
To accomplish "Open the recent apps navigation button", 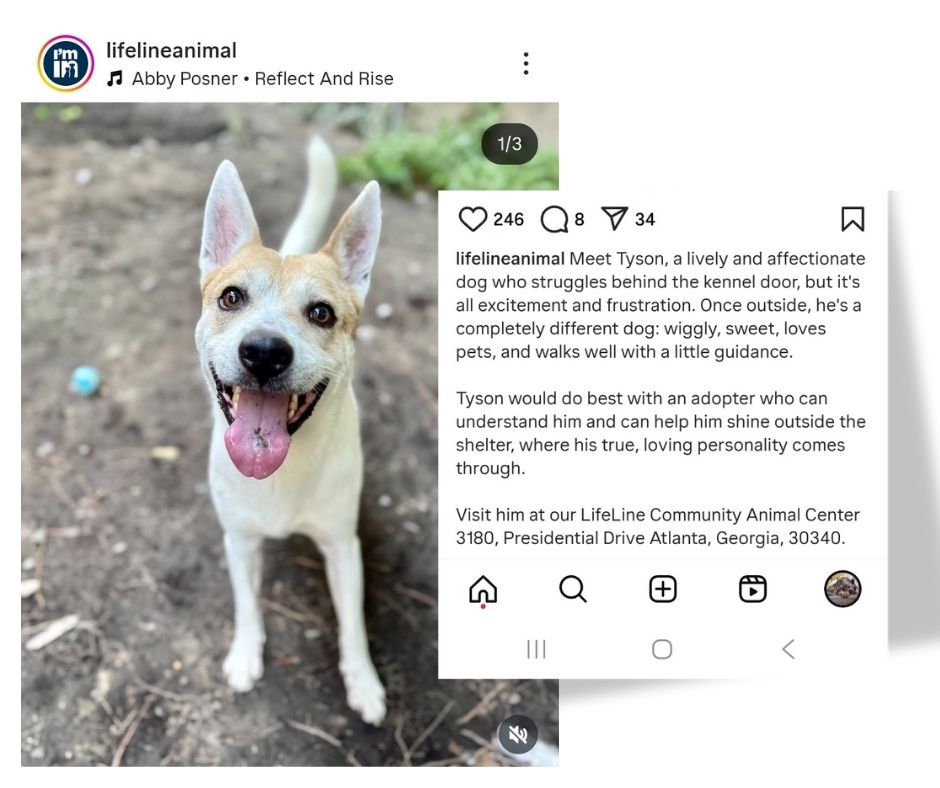I will (x=536, y=649).
